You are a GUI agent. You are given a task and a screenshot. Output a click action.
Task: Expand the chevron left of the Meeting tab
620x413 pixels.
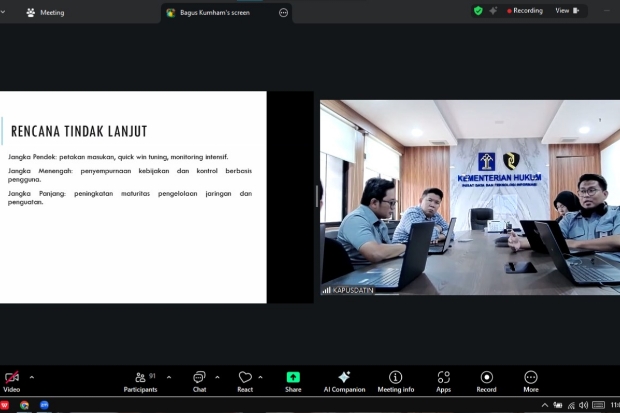coord(3,12)
